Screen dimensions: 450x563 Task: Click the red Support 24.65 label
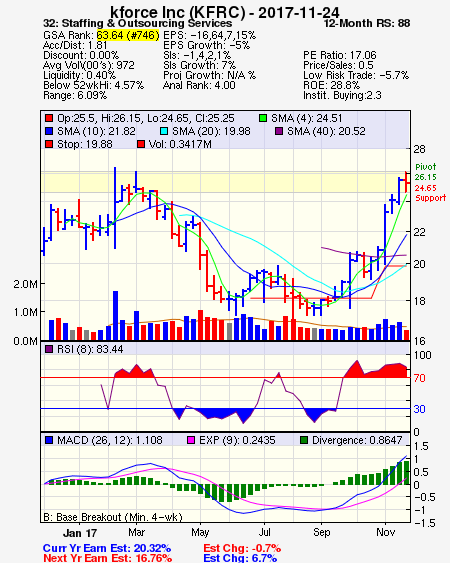pyautogui.click(x=430, y=193)
